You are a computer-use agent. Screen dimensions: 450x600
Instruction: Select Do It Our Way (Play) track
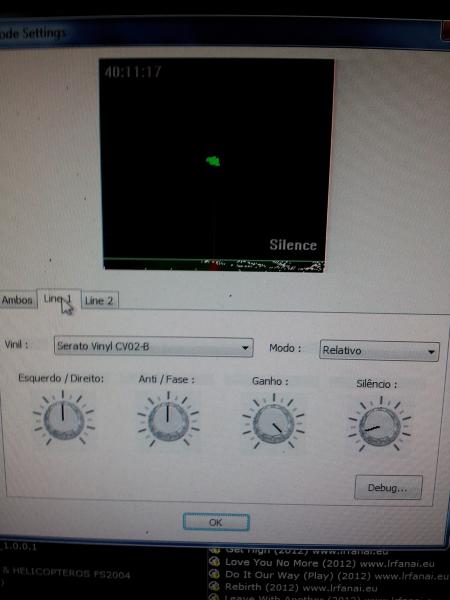(337, 575)
